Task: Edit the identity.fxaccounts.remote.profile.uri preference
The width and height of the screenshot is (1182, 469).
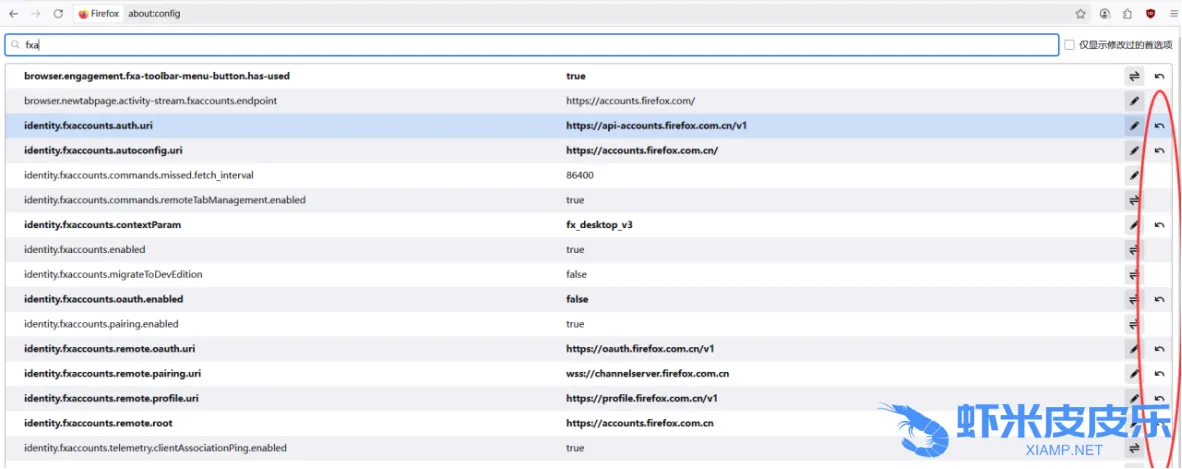Action: pos(1134,398)
